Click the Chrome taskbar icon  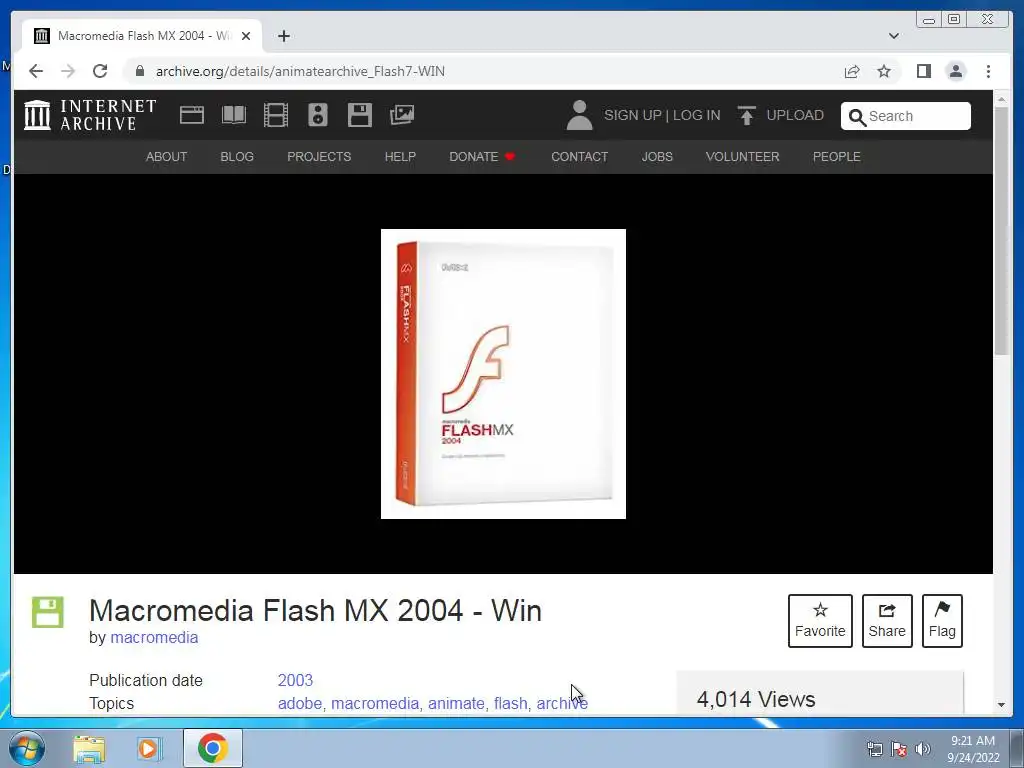[x=213, y=748]
